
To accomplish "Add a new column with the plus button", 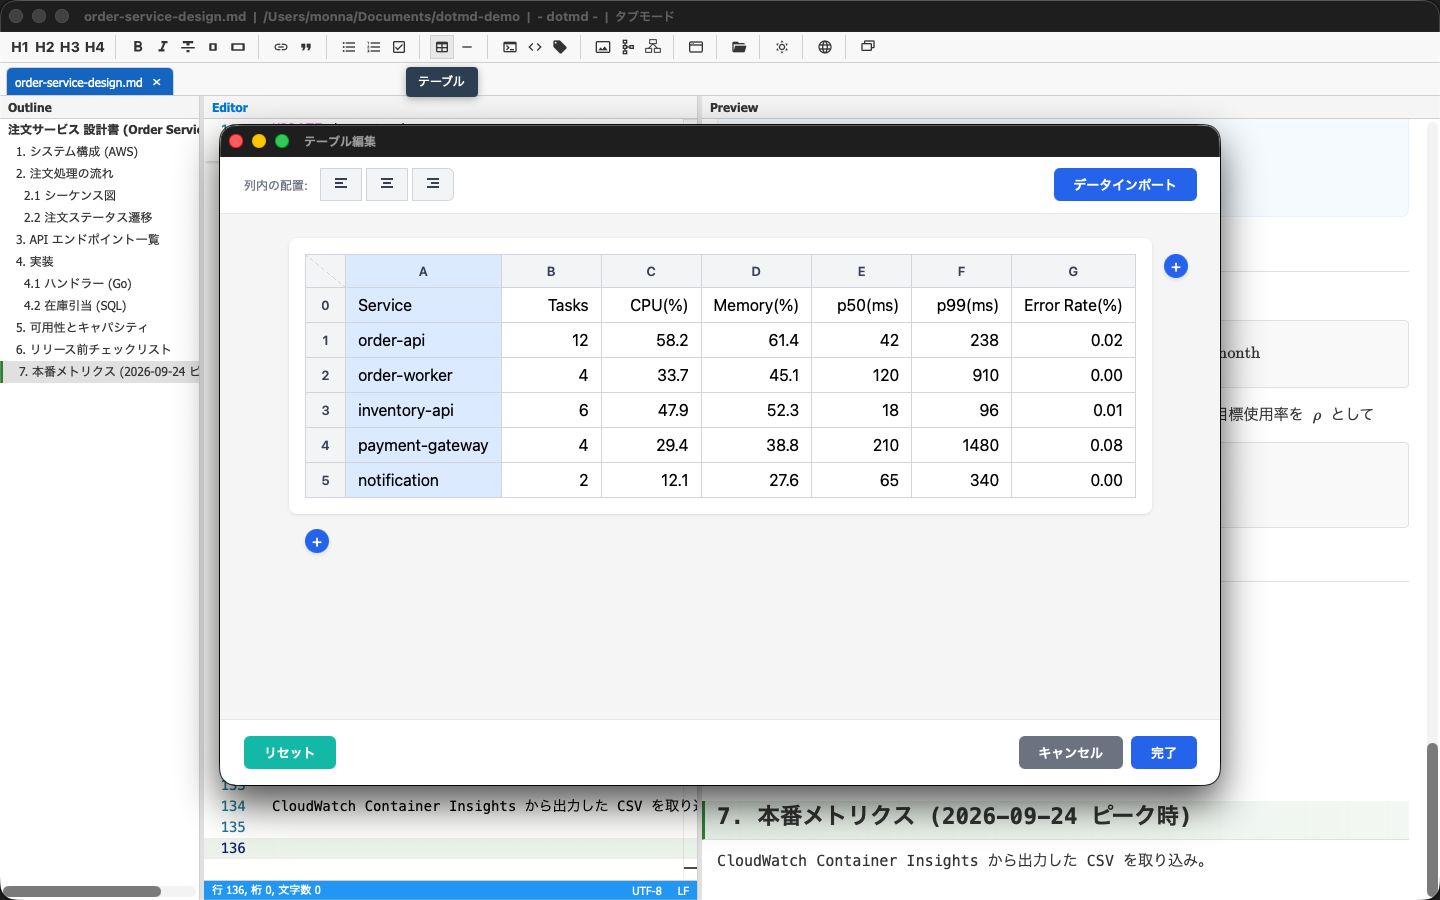I will pos(1176,267).
